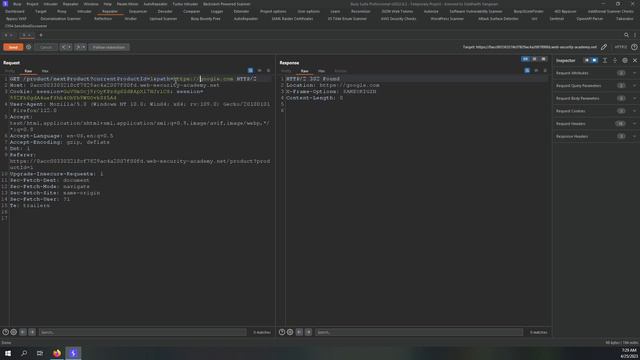Switch to the Proxy tool tab
This screenshot has height=360, width=640.
(x=62, y=11)
